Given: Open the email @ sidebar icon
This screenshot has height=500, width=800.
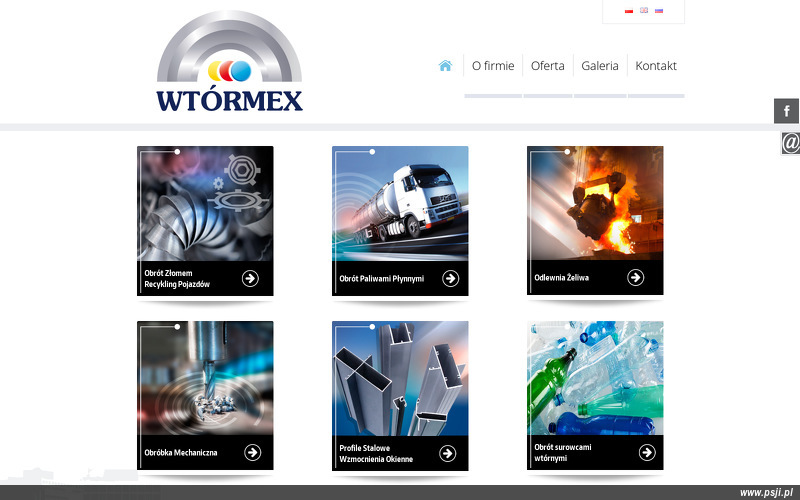Looking at the screenshot, I should coord(790,143).
